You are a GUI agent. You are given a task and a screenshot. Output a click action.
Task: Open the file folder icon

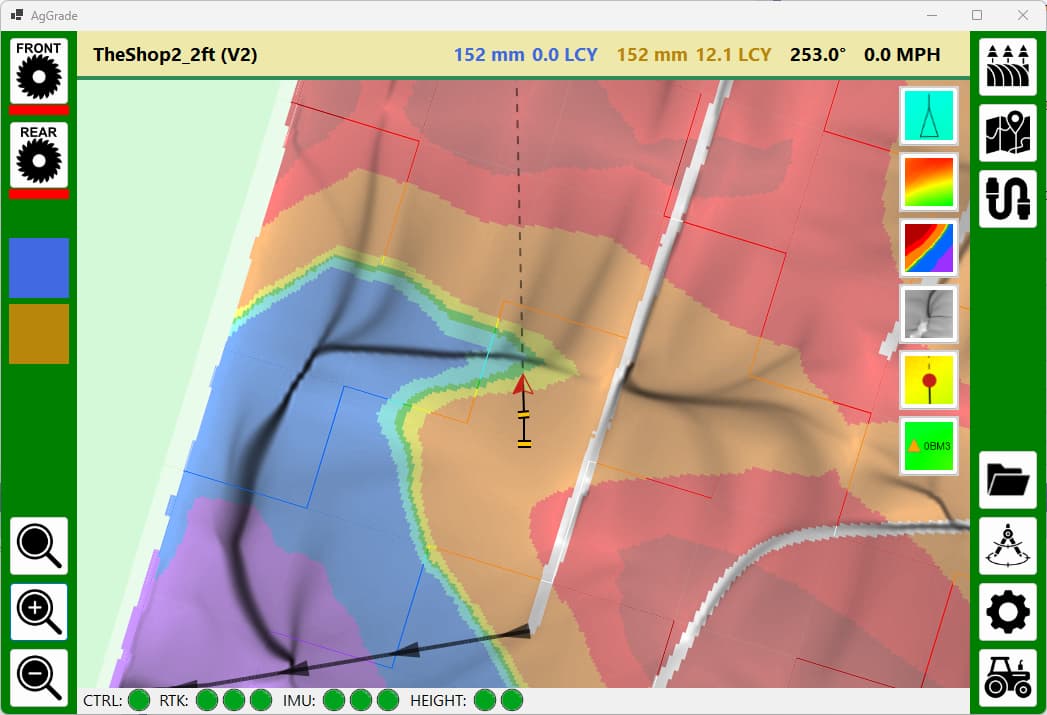tap(1007, 480)
